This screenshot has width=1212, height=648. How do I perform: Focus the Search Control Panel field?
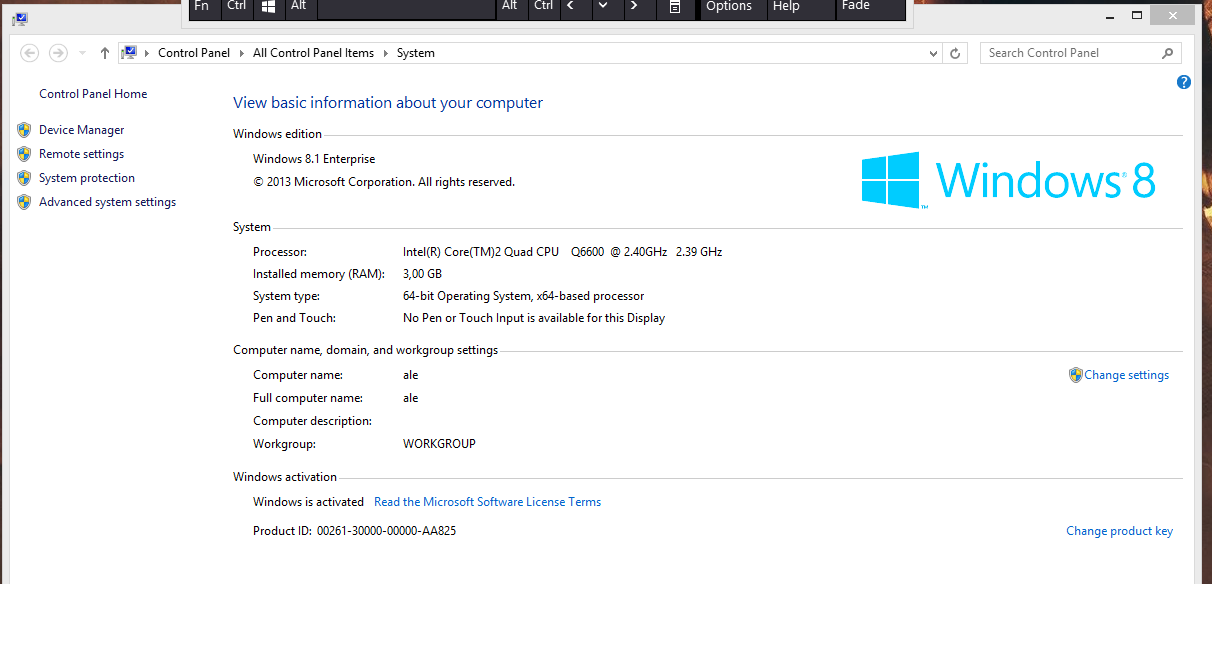pyautogui.click(x=1070, y=53)
